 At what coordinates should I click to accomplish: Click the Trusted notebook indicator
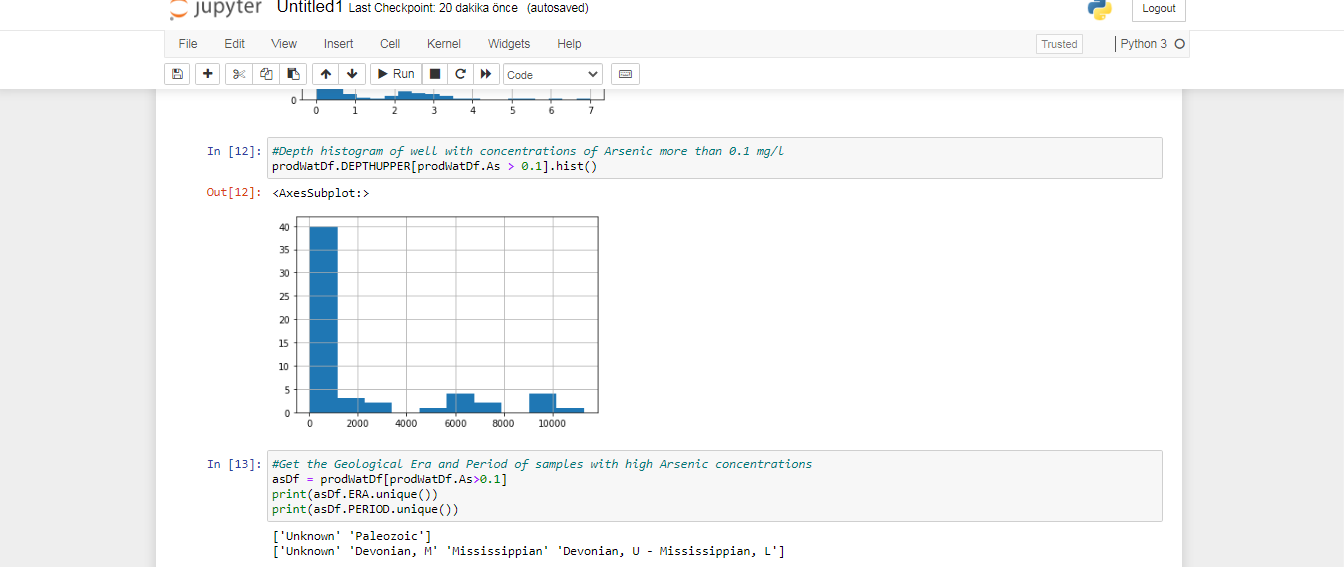[x=1059, y=44]
